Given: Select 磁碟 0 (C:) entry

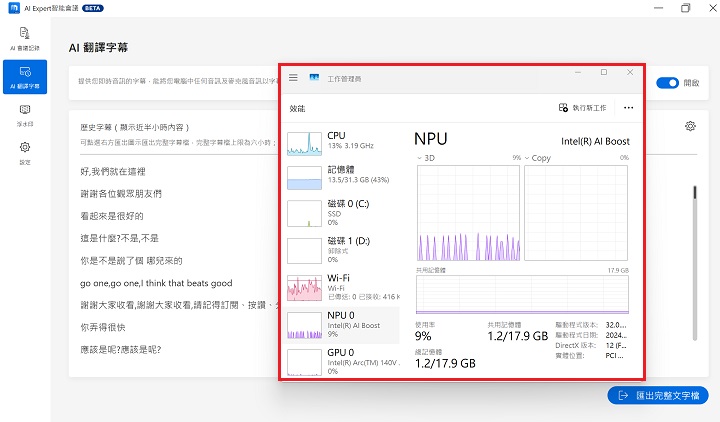Looking at the screenshot, I should pyautogui.click(x=342, y=213).
